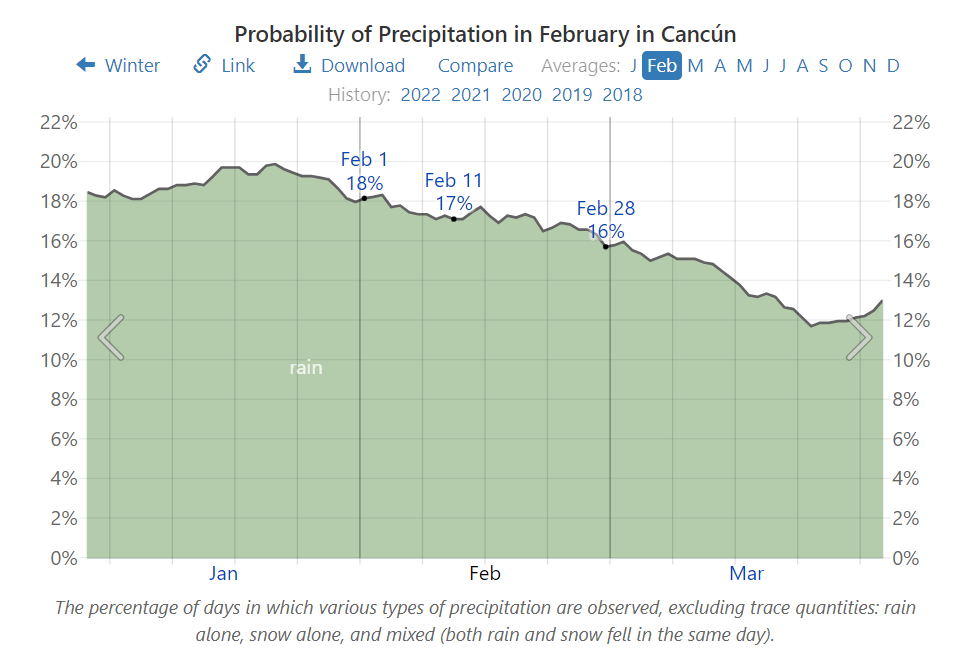This screenshot has height=663, width=967.
Task: Click the back arrow icon beside Winter
Action: click(84, 65)
